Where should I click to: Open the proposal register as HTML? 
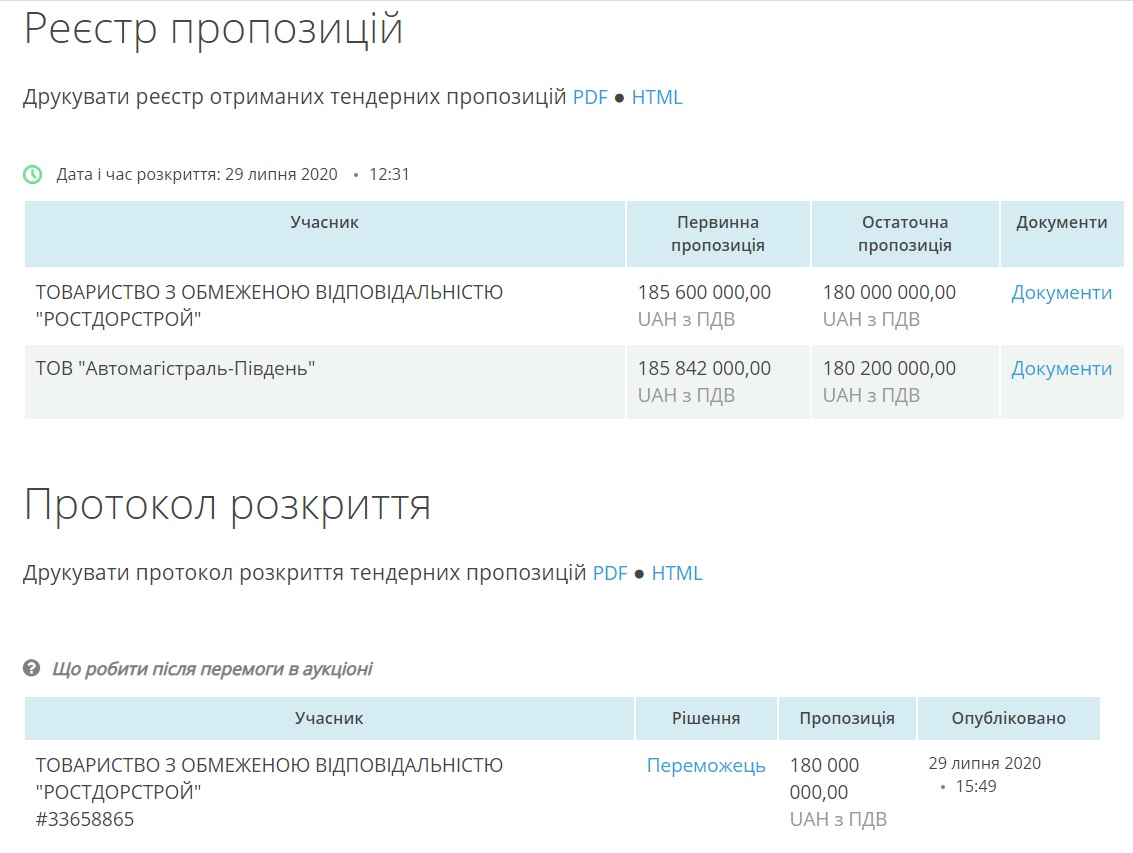click(657, 97)
